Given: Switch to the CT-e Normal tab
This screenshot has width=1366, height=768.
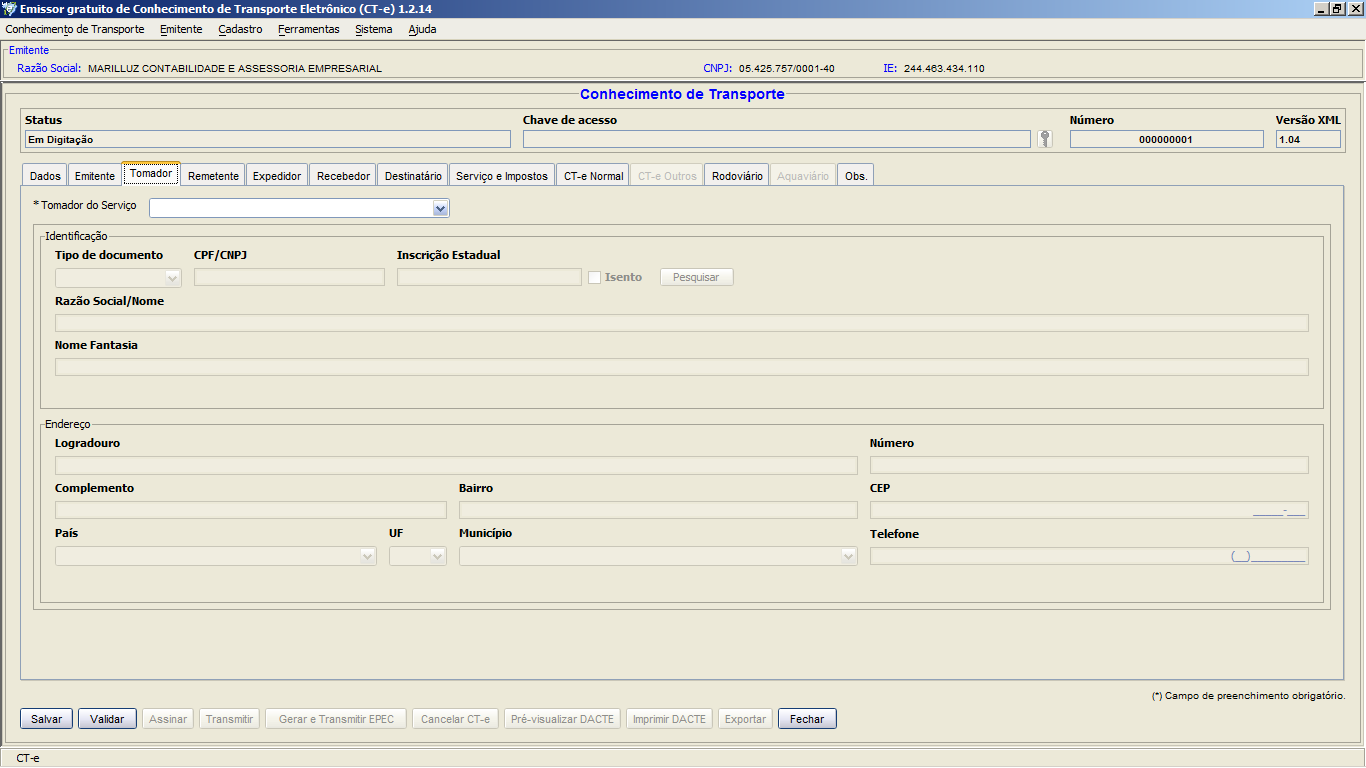Looking at the screenshot, I should [593, 176].
